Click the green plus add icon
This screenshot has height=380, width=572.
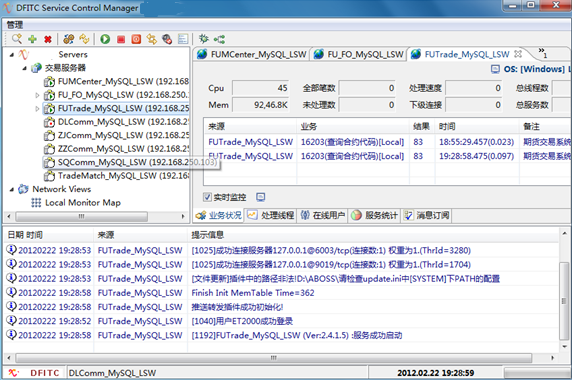point(32,39)
